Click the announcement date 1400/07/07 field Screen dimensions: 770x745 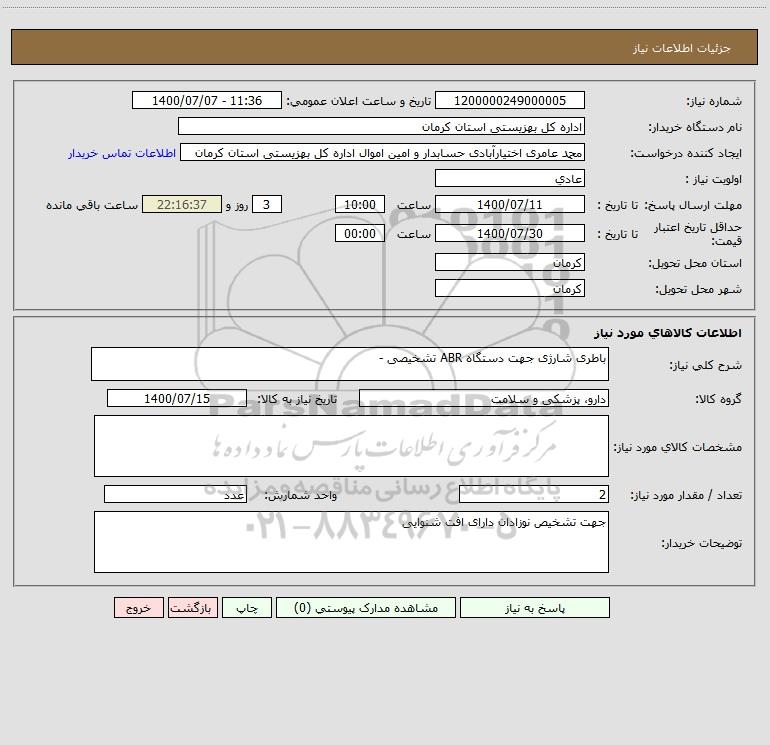click(x=207, y=100)
